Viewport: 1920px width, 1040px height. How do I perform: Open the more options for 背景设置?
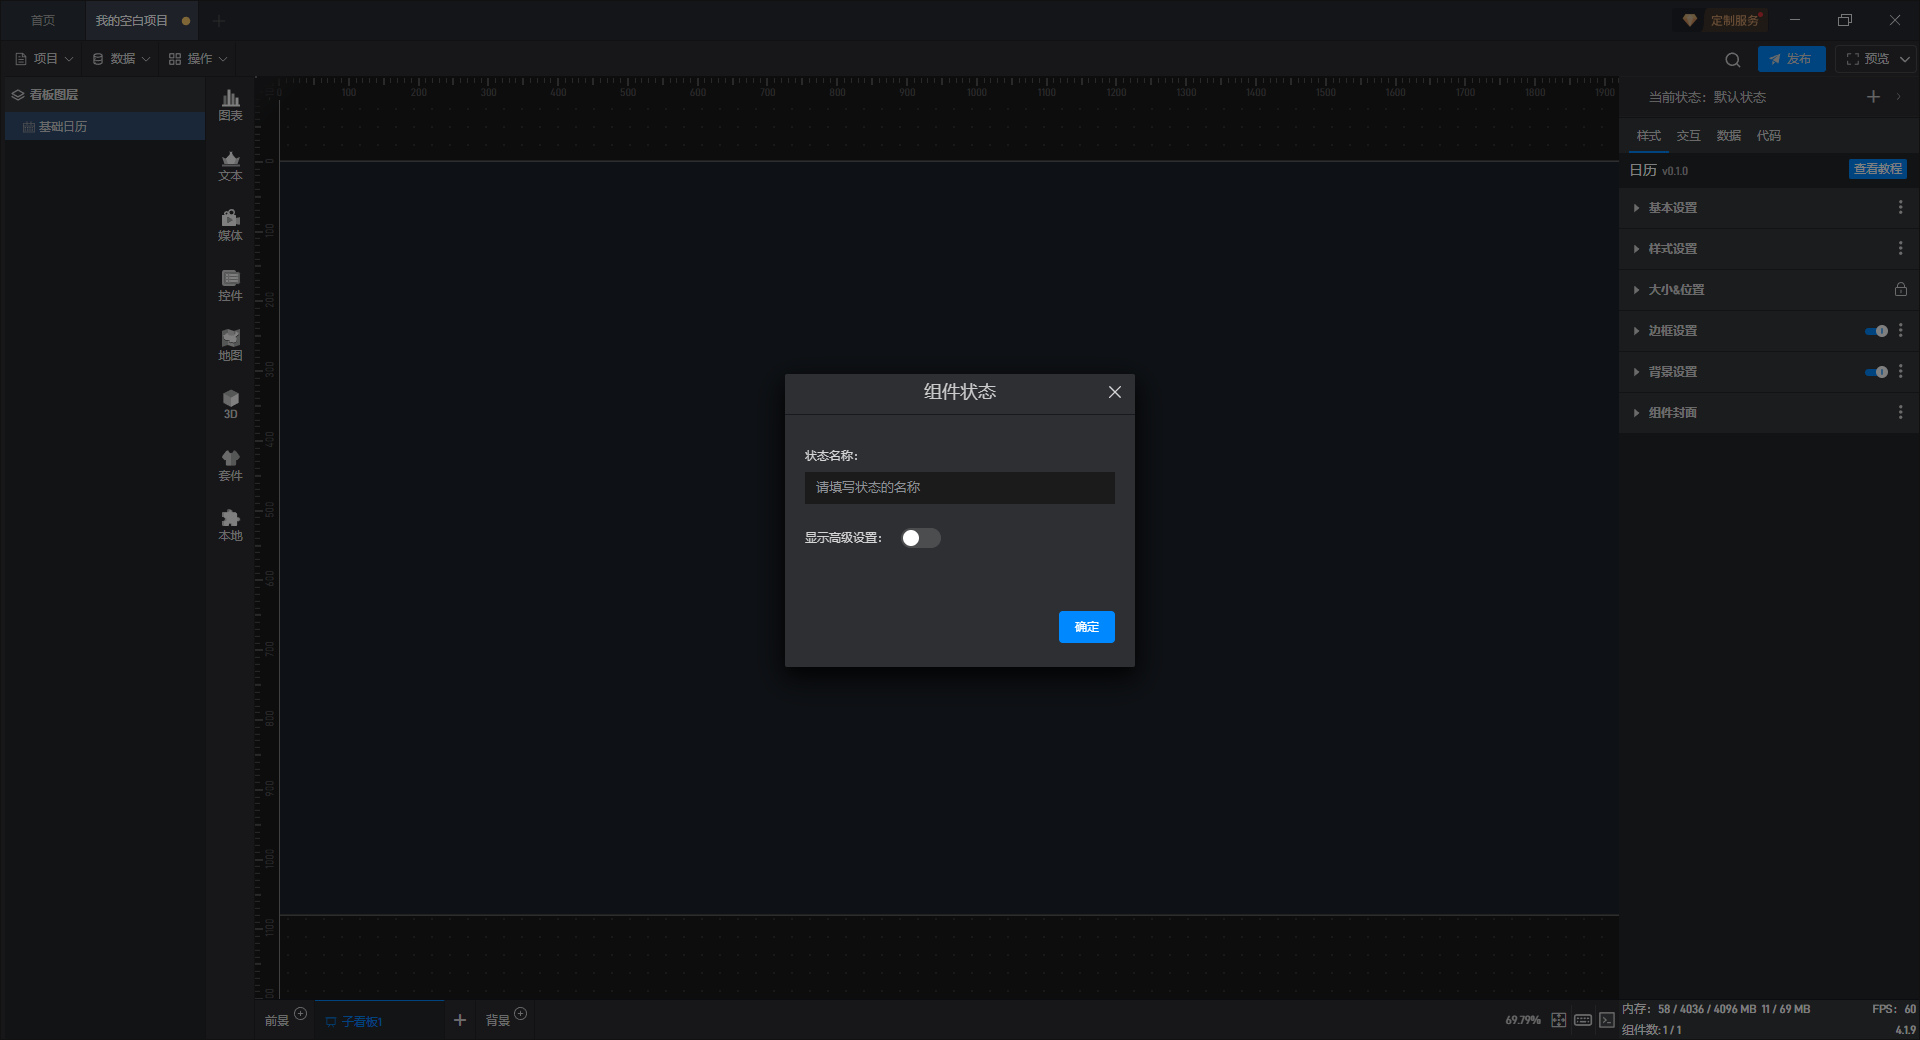[x=1901, y=371]
